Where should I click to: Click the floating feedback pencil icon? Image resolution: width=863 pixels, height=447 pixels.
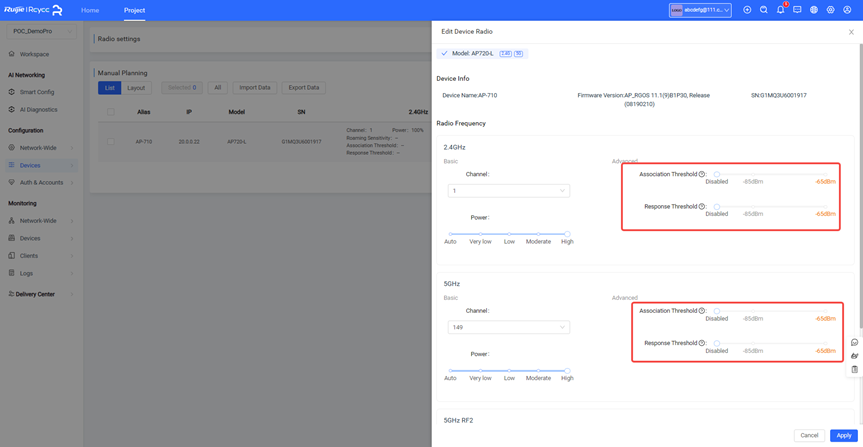[854, 356]
